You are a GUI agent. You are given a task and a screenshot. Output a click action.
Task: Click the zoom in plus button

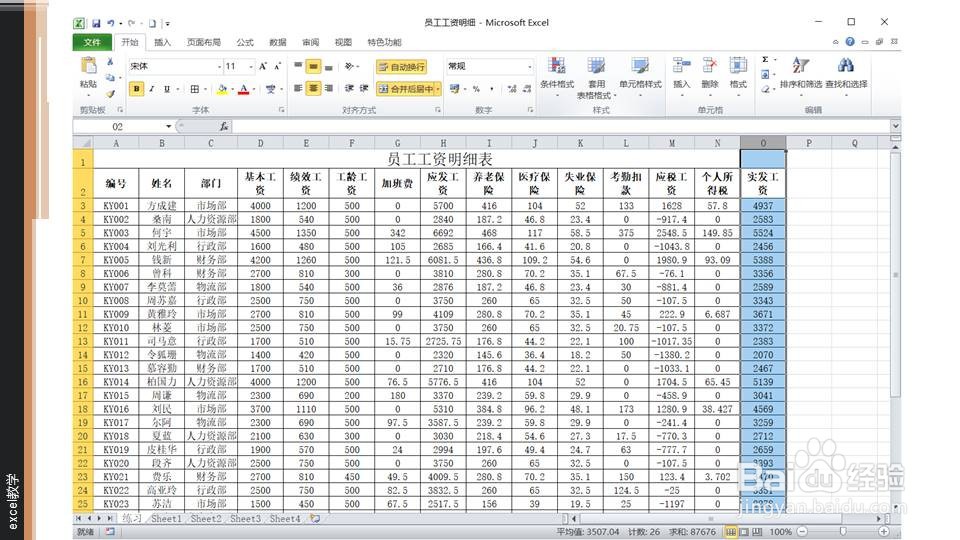(x=883, y=532)
